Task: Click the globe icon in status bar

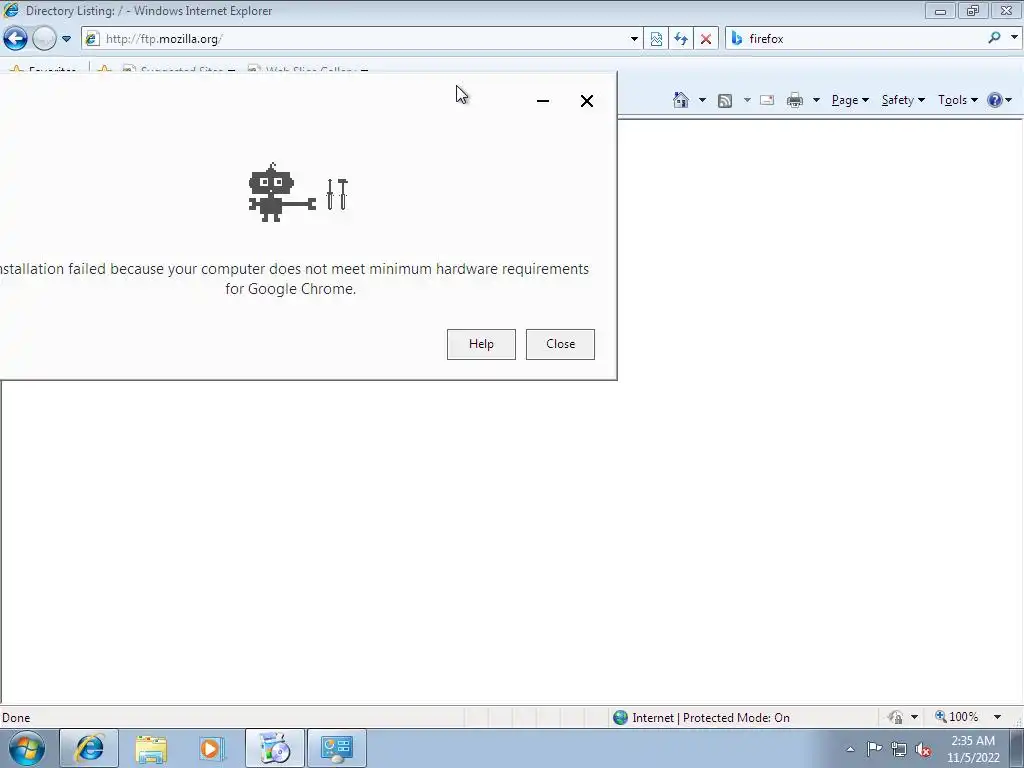Action: click(620, 718)
